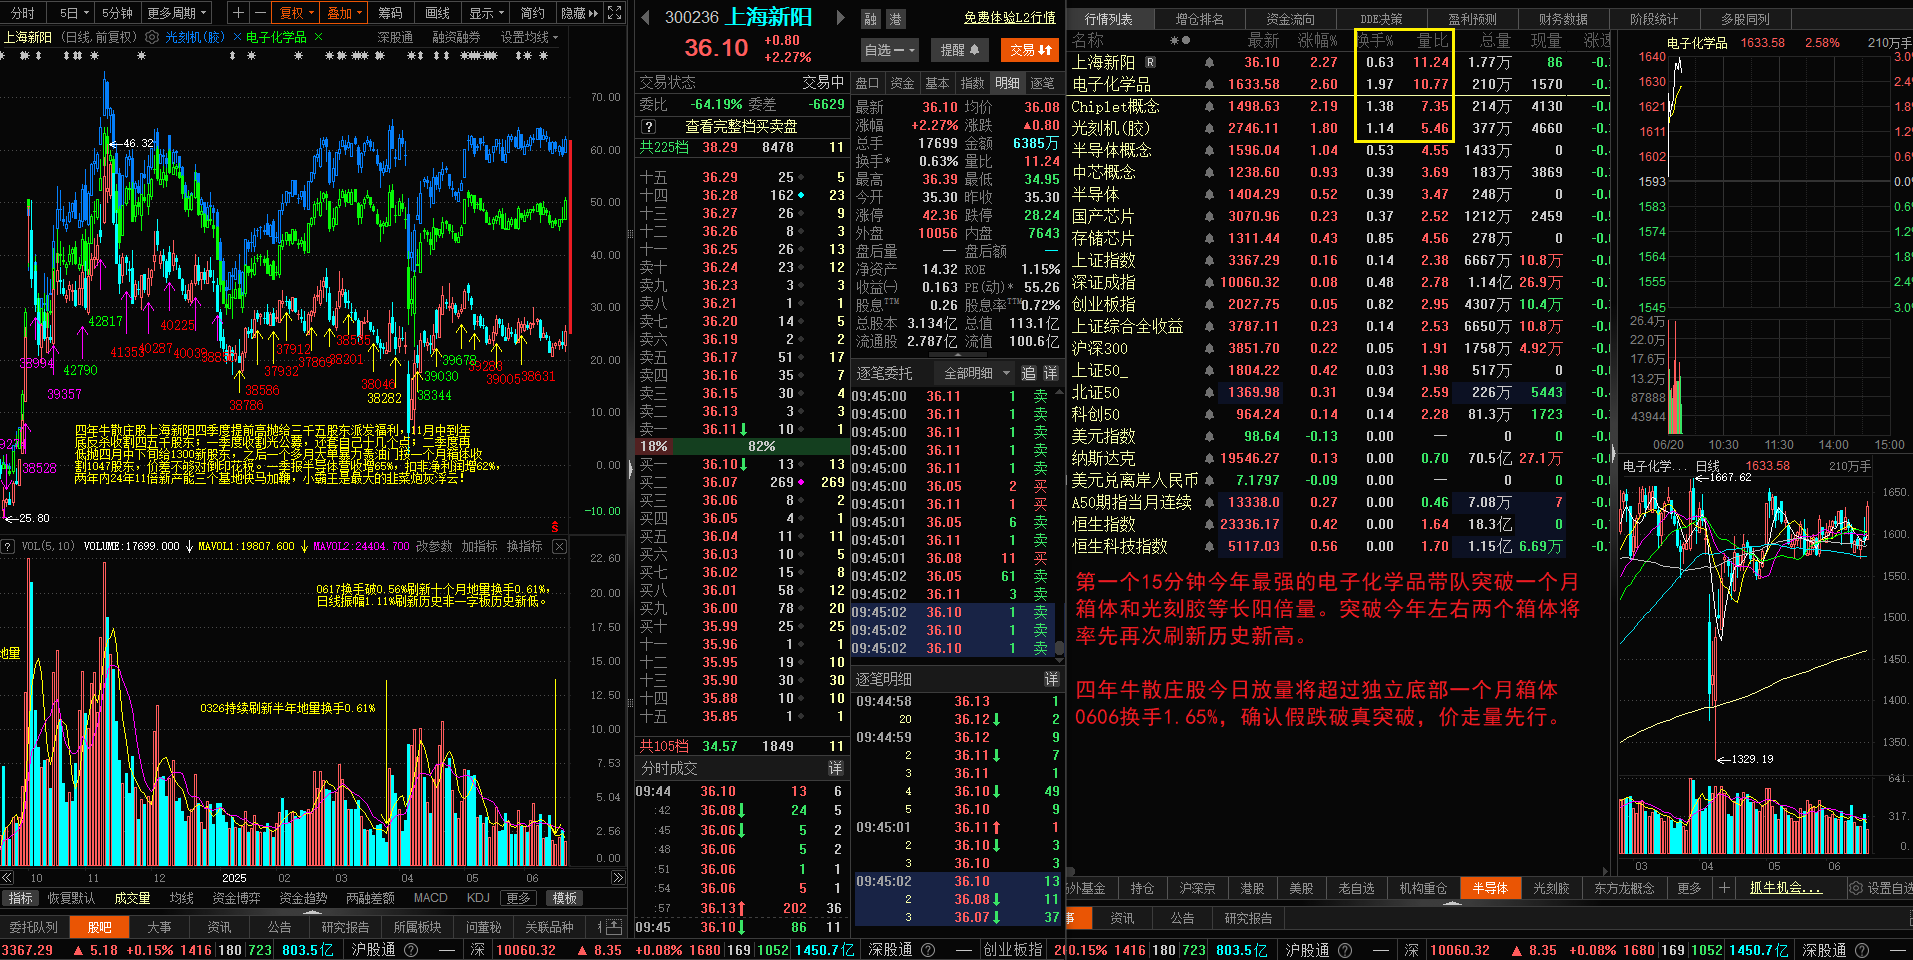1913x960 pixels.
Task: Go to next stock with right arrow
Action: point(840,17)
